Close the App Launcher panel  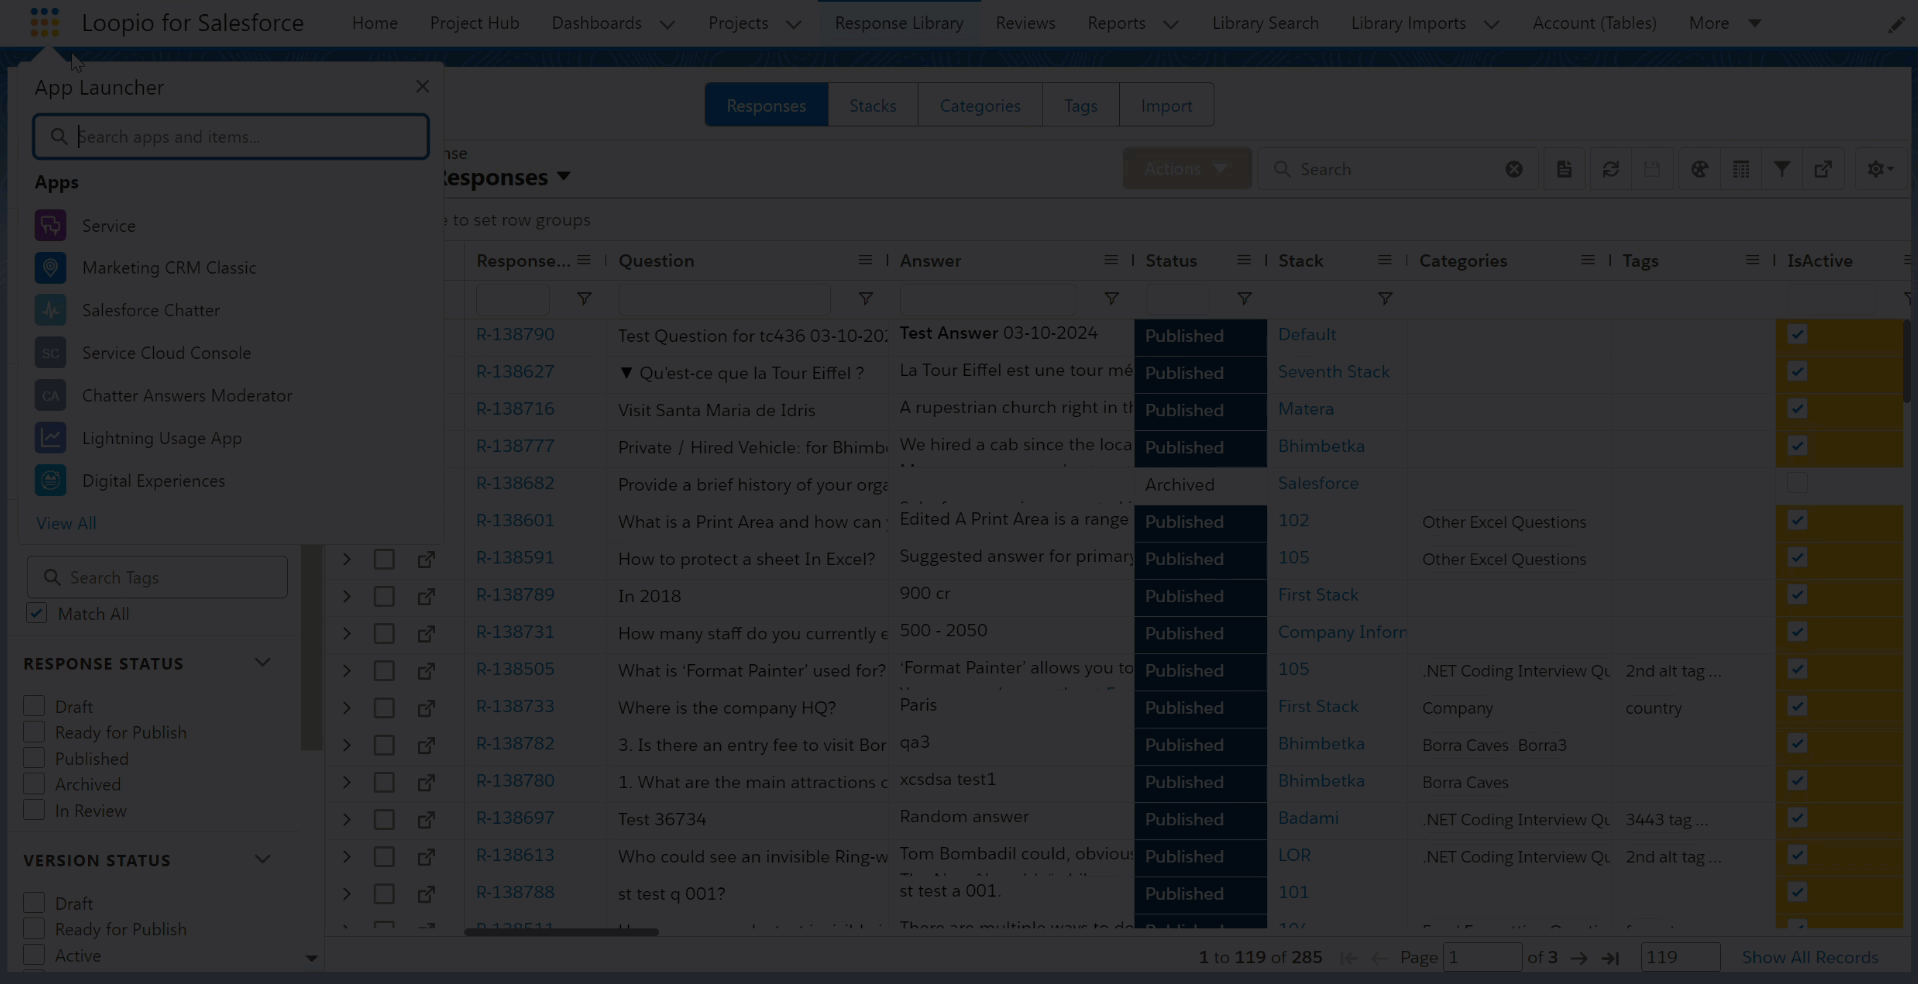pyautogui.click(x=422, y=87)
